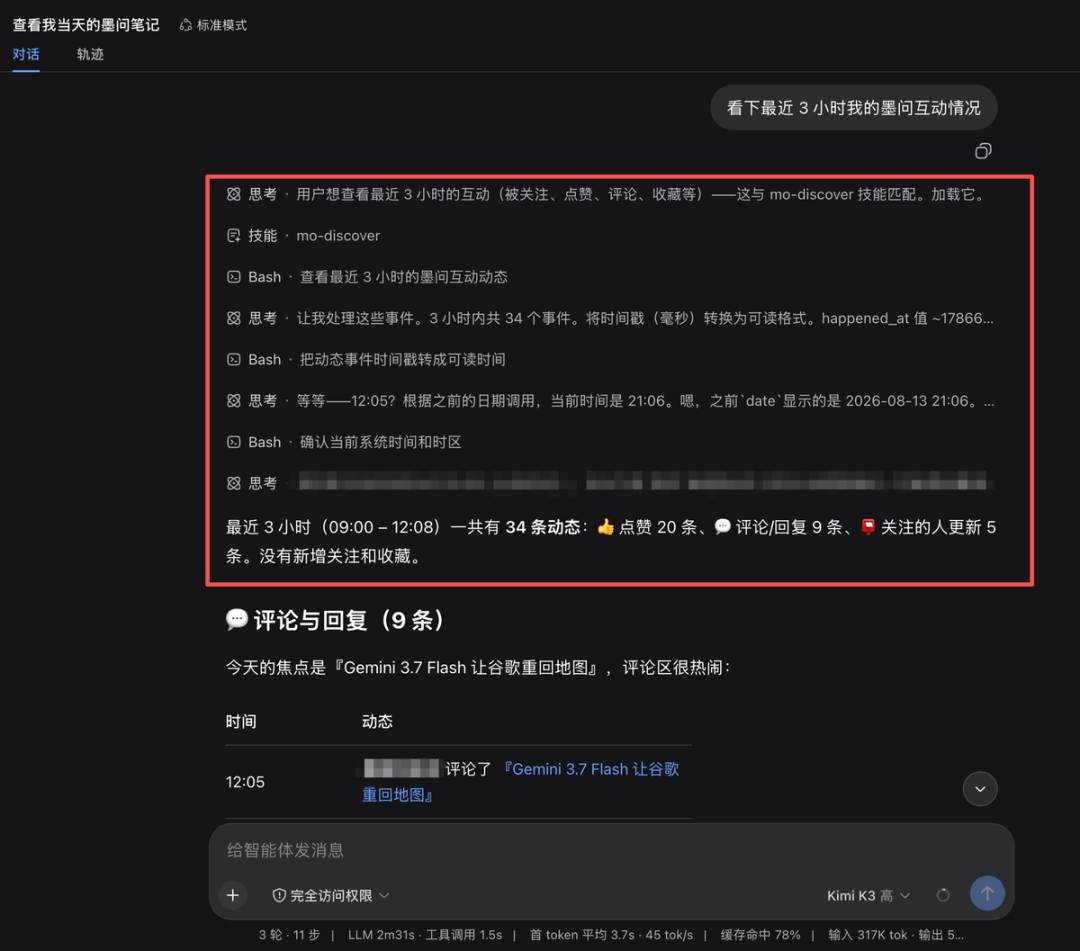Image resolution: width=1080 pixels, height=951 pixels.
Task: Click thinking icon beside the blurred step
Action: [233, 483]
